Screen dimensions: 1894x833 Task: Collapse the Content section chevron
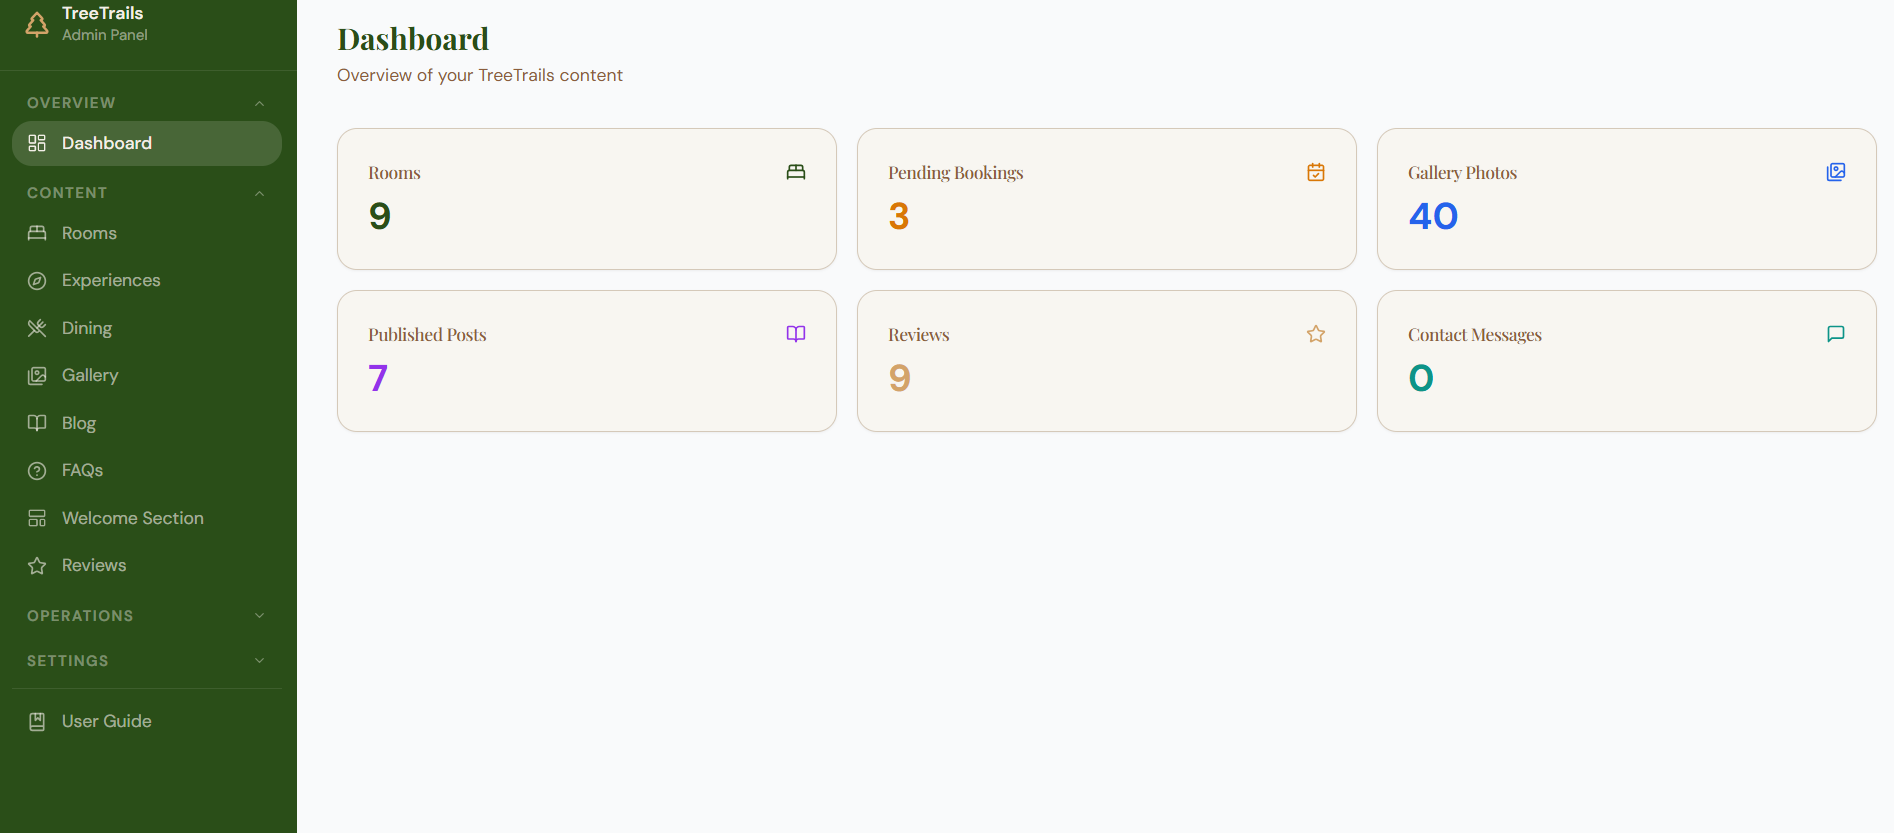click(260, 193)
